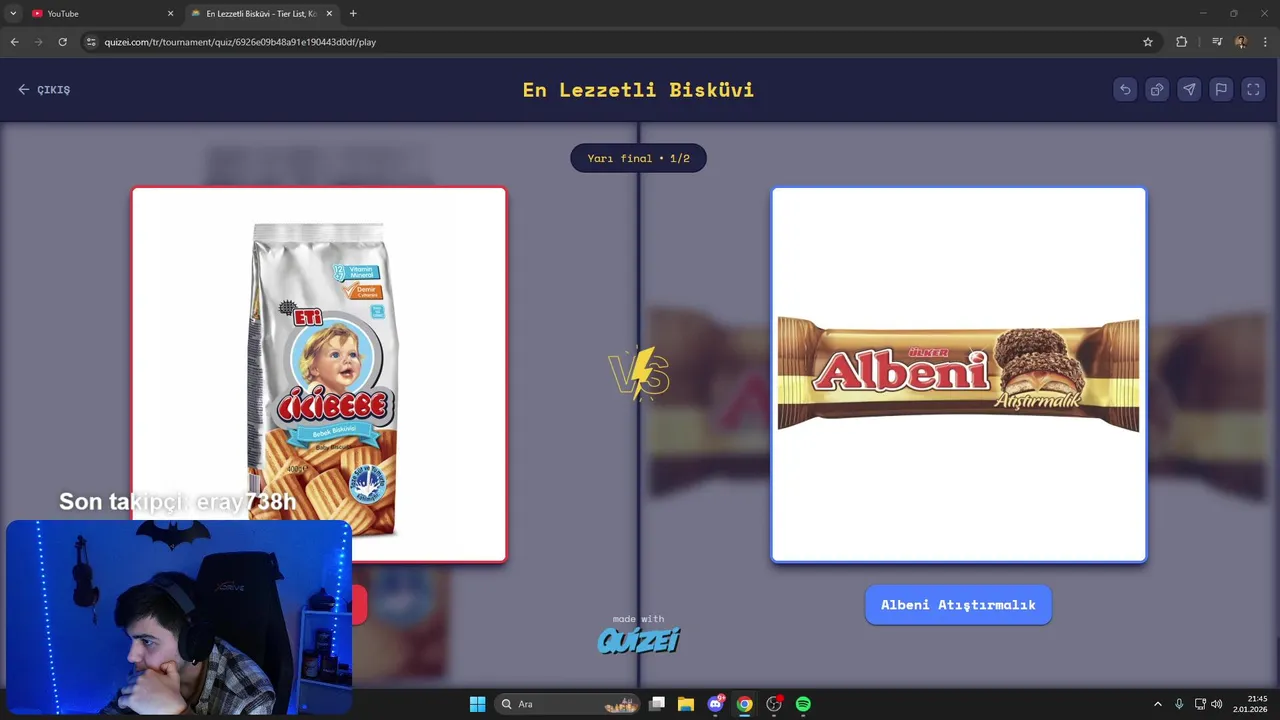The image size is (1280, 720).
Task: Go back in browser history
Action: pos(14,42)
